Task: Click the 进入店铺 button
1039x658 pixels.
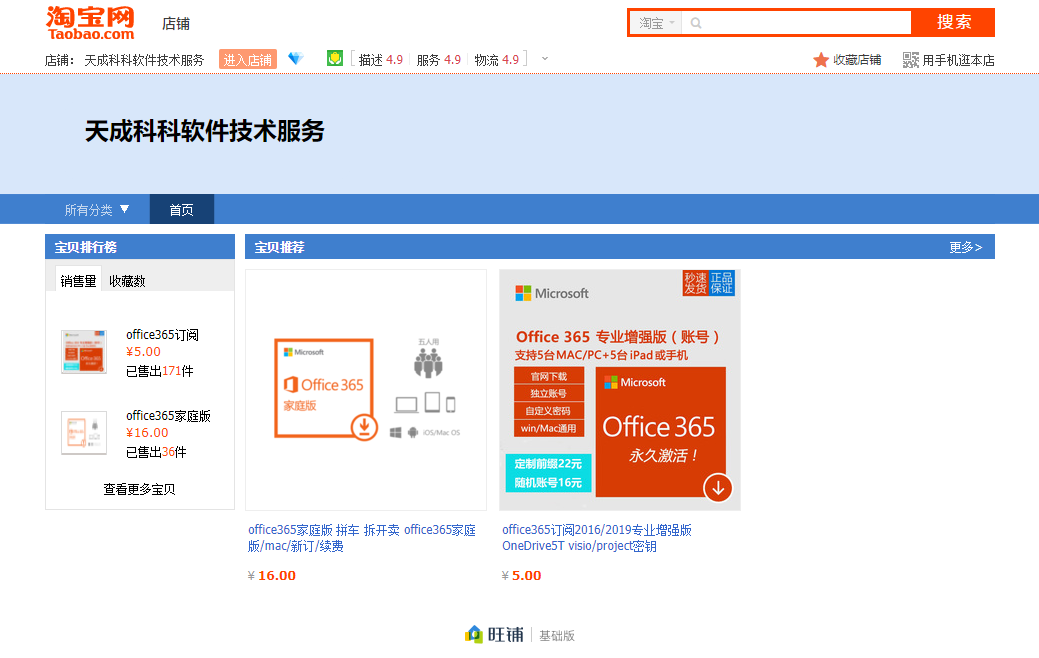Action: coord(248,60)
